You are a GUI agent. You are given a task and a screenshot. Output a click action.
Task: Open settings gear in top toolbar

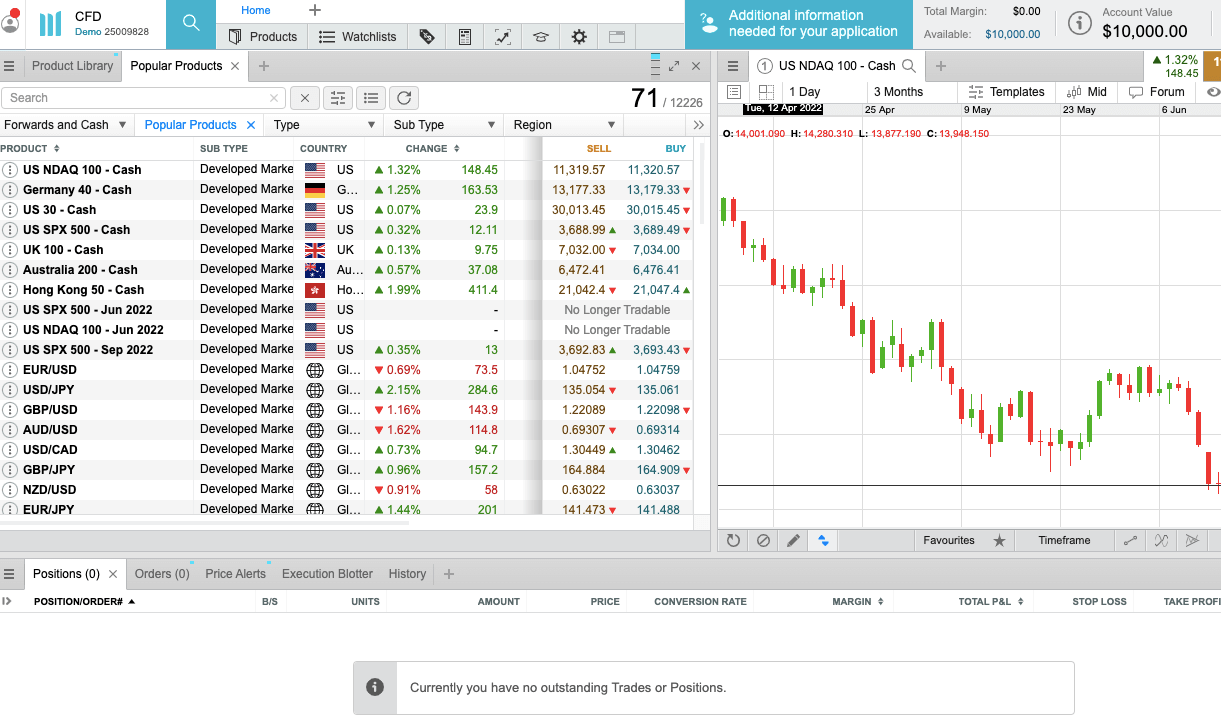pyautogui.click(x=579, y=37)
